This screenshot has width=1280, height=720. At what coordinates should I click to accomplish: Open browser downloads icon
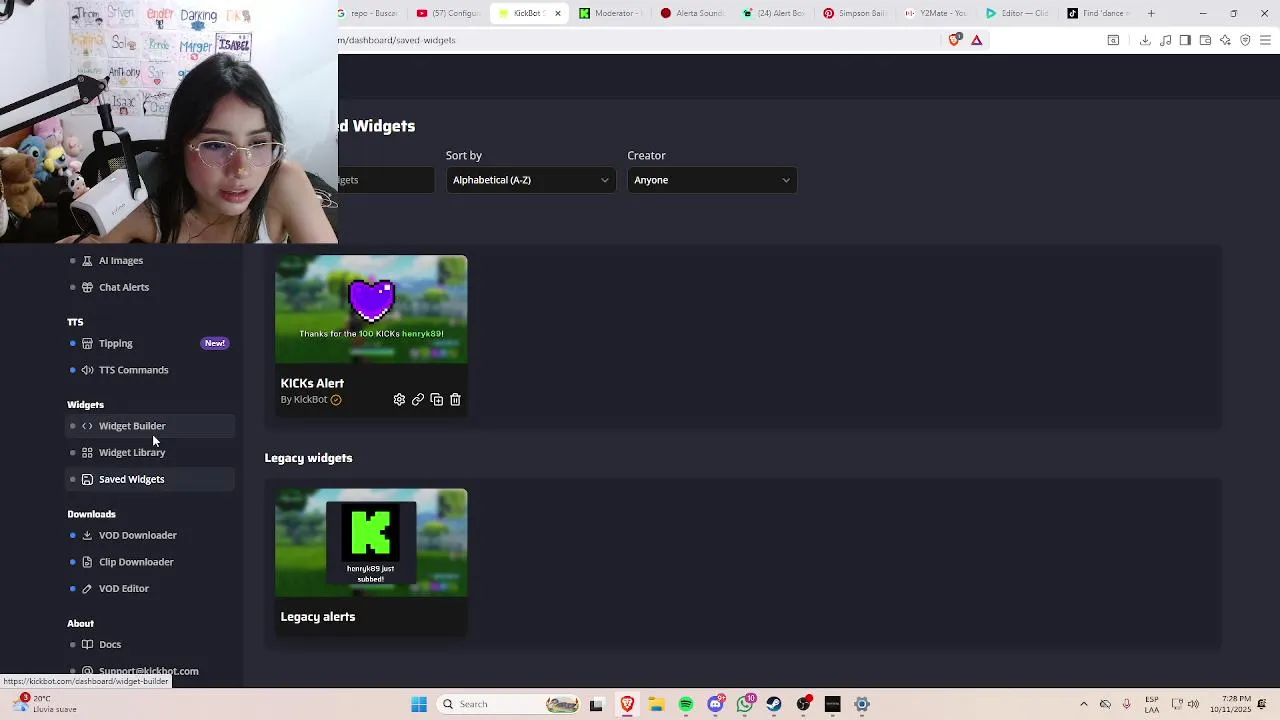1145,40
